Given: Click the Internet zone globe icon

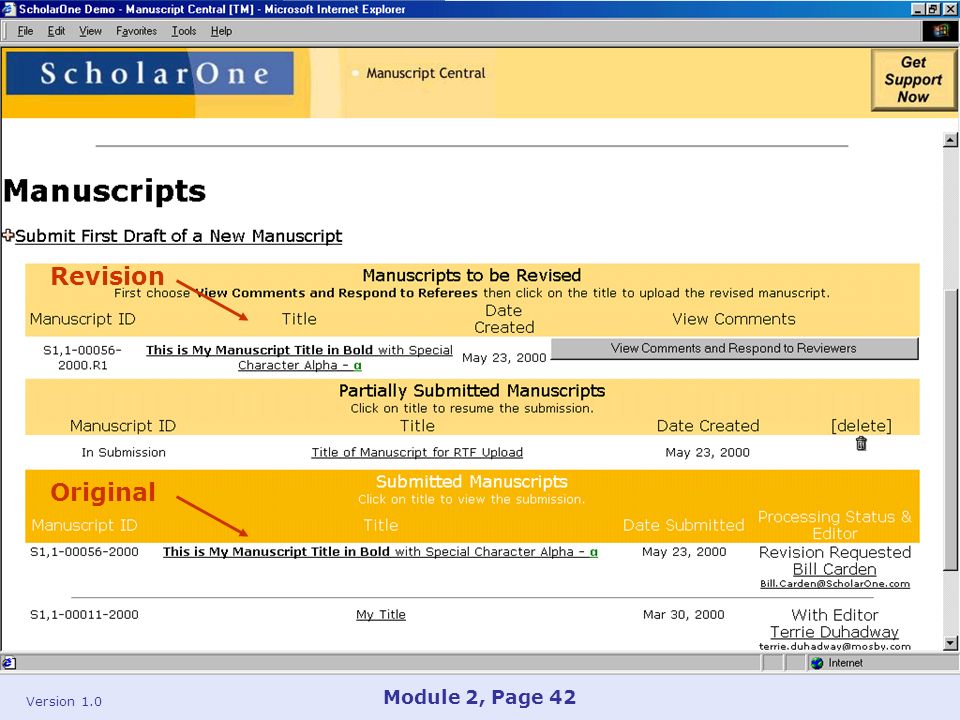Looking at the screenshot, I should tap(817, 663).
